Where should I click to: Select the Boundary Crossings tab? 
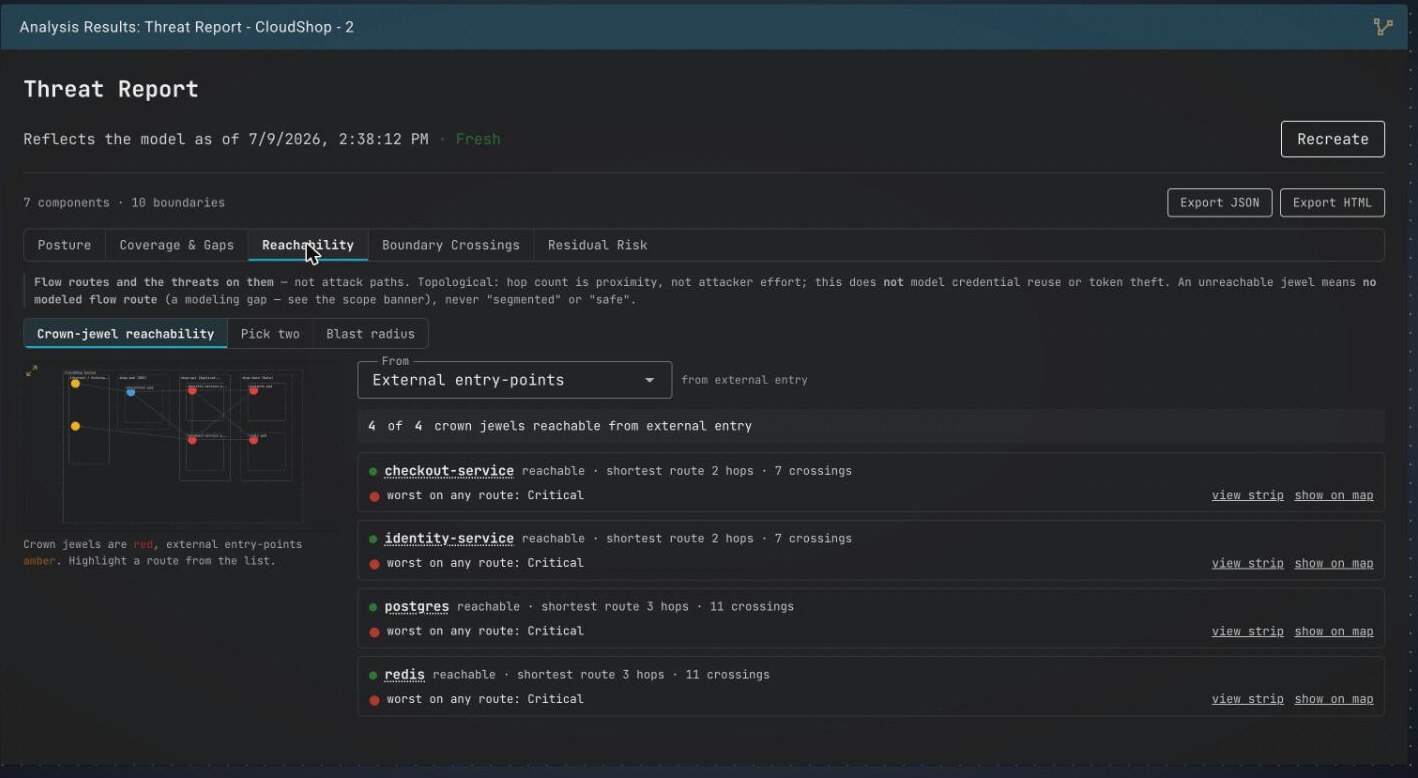click(450, 245)
